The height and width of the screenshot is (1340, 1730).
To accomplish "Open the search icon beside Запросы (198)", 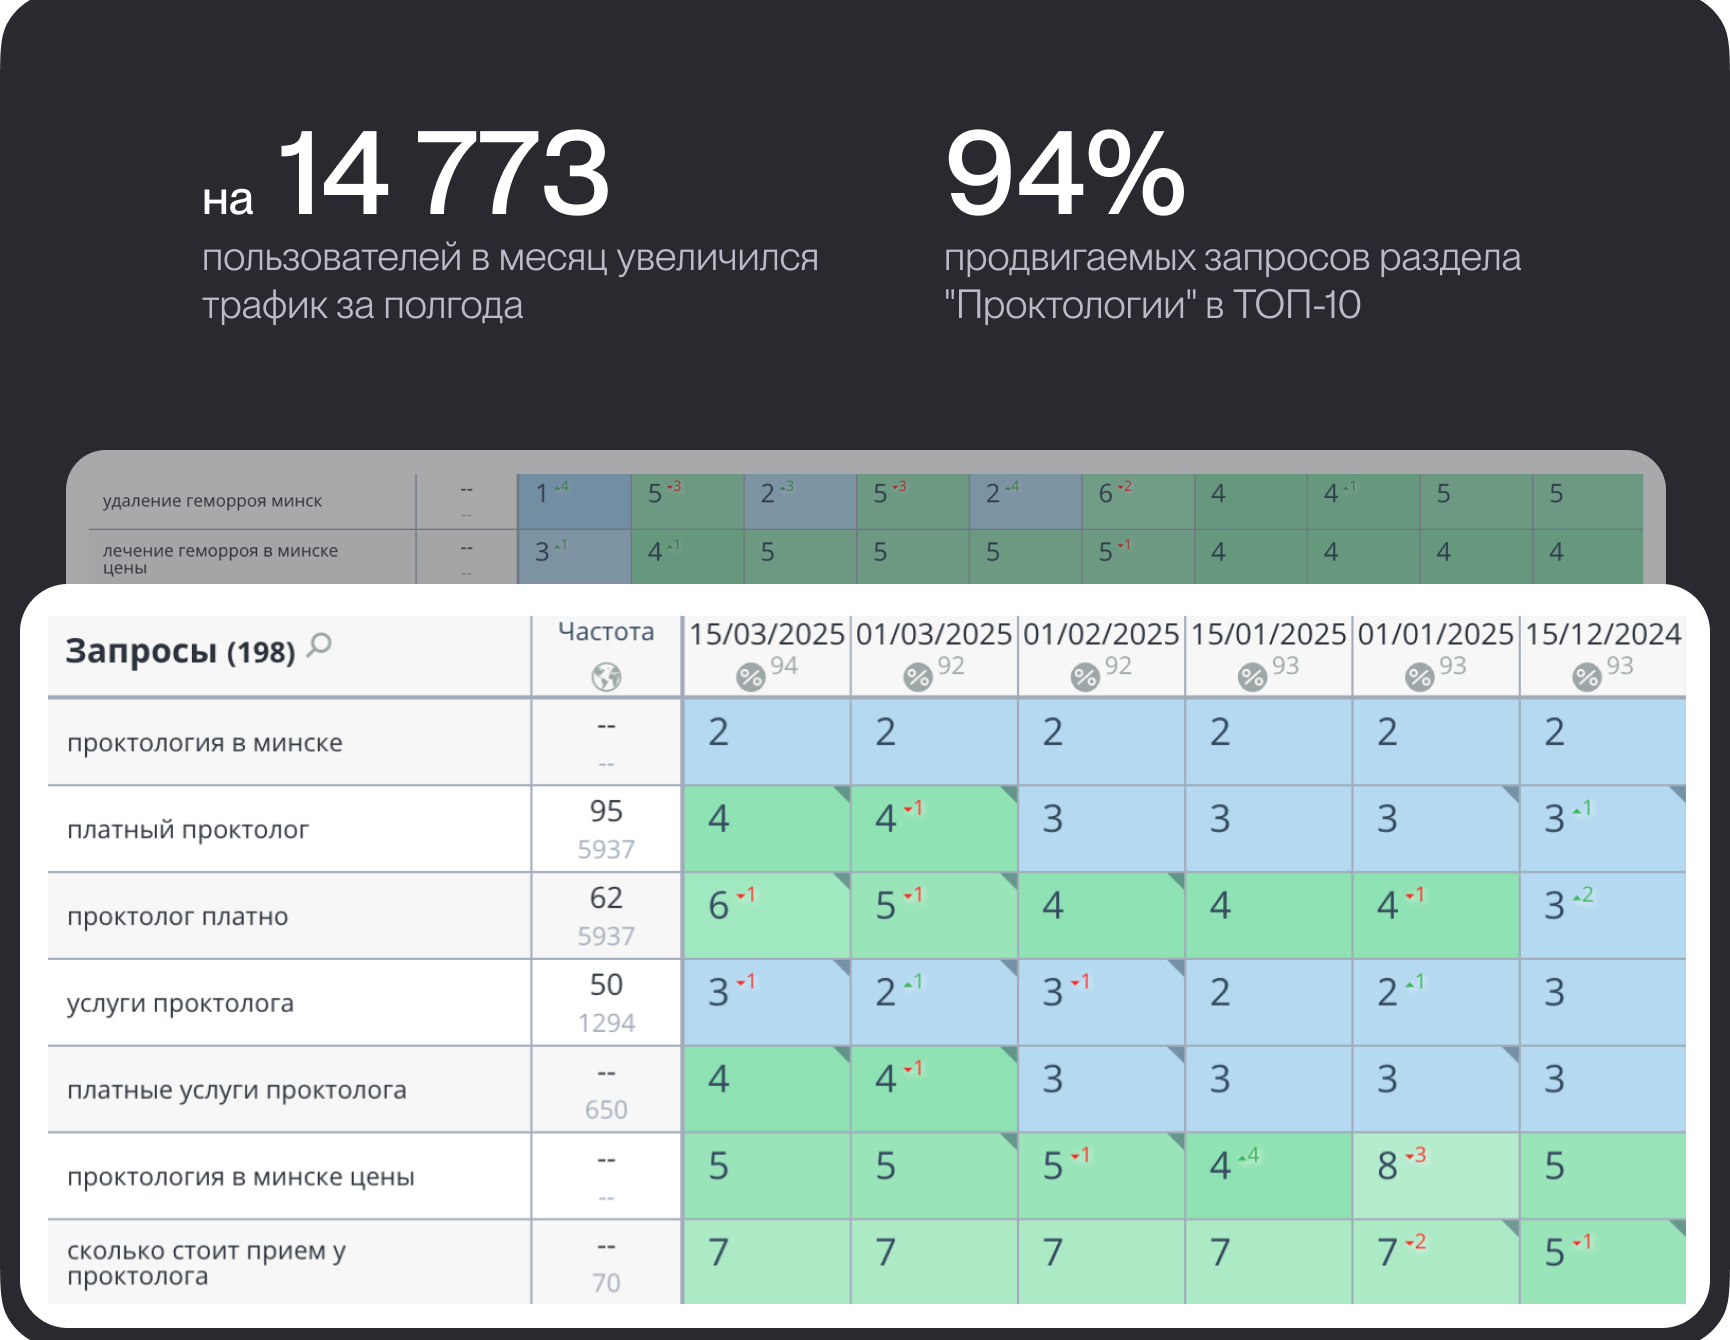I will [319, 646].
